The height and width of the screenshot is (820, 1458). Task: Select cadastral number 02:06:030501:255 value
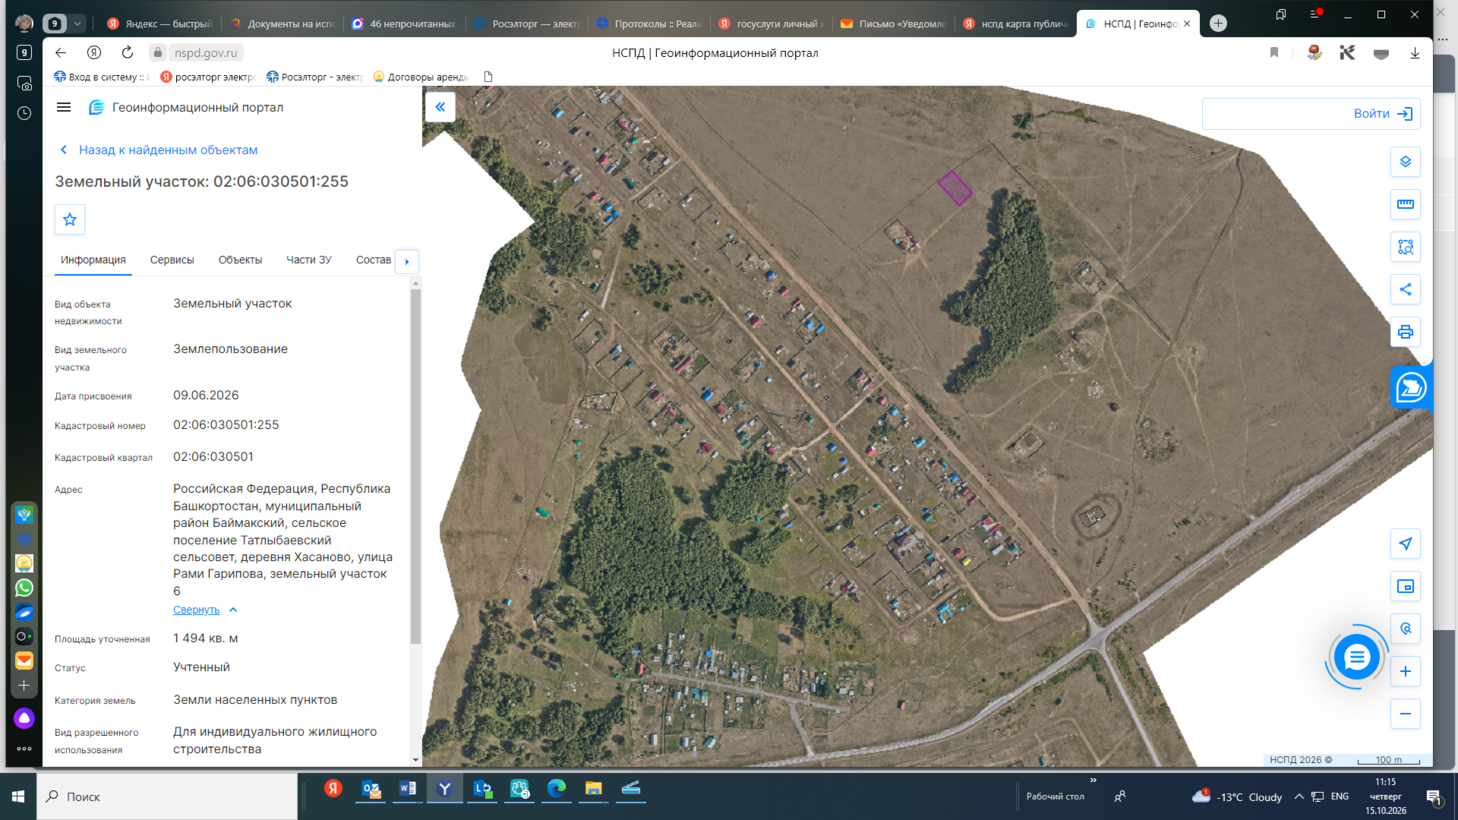coord(226,425)
